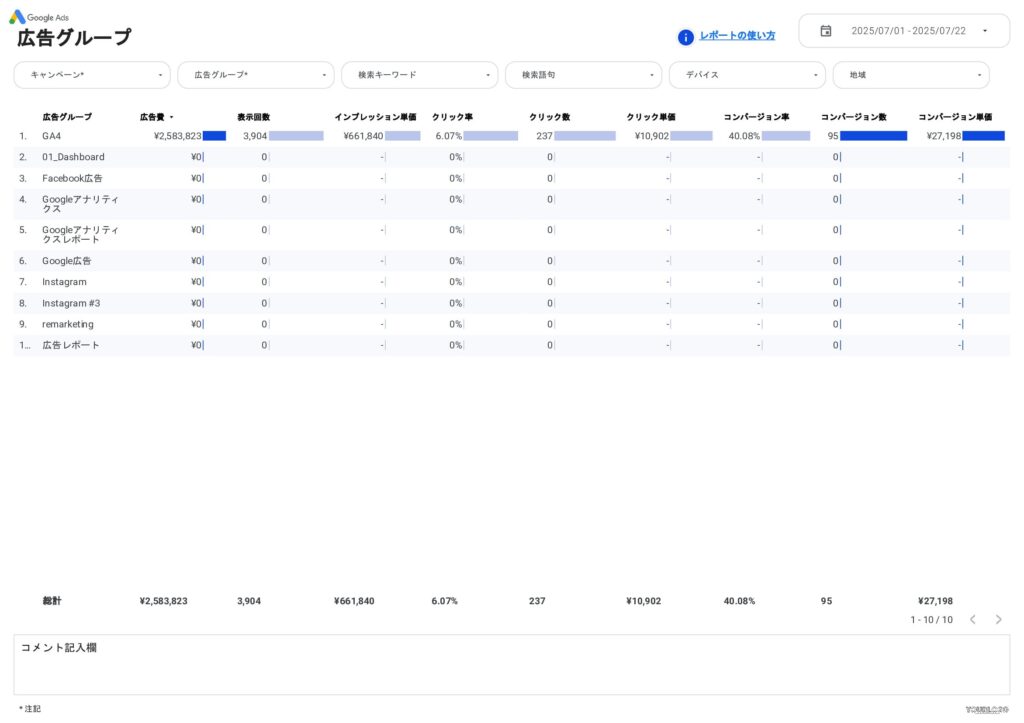Image resolution: width=1024 pixels, height=723 pixels.
Task: Click the blue info circle icon
Action: pyautogui.click(x=685, y=37)
